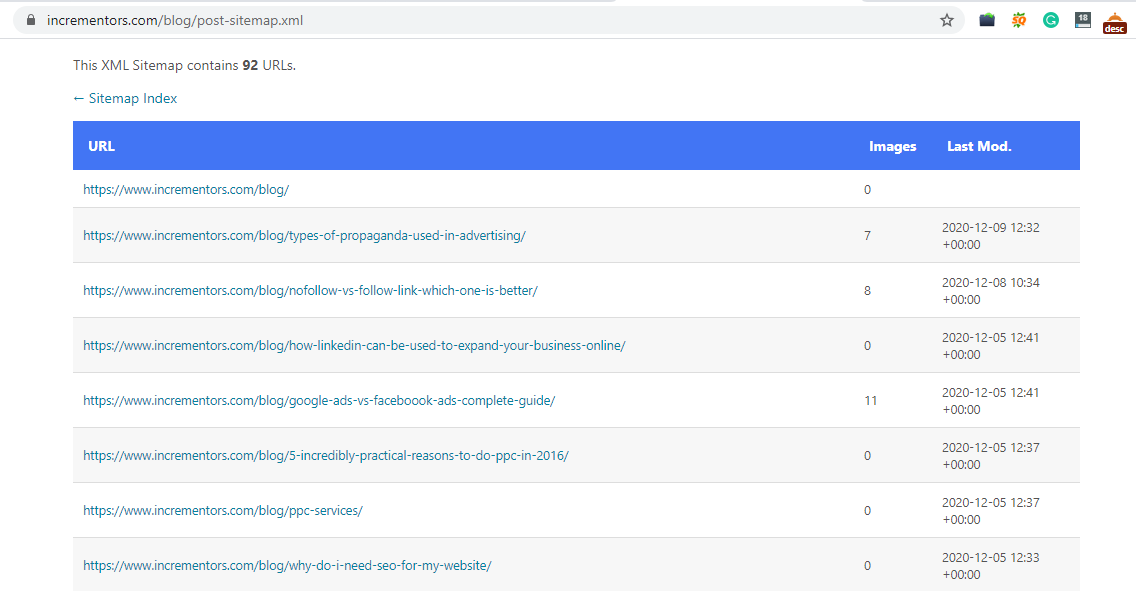Open the orange bell desc extension
Screen dimensions: 1136x591
tap(1114, 22)
